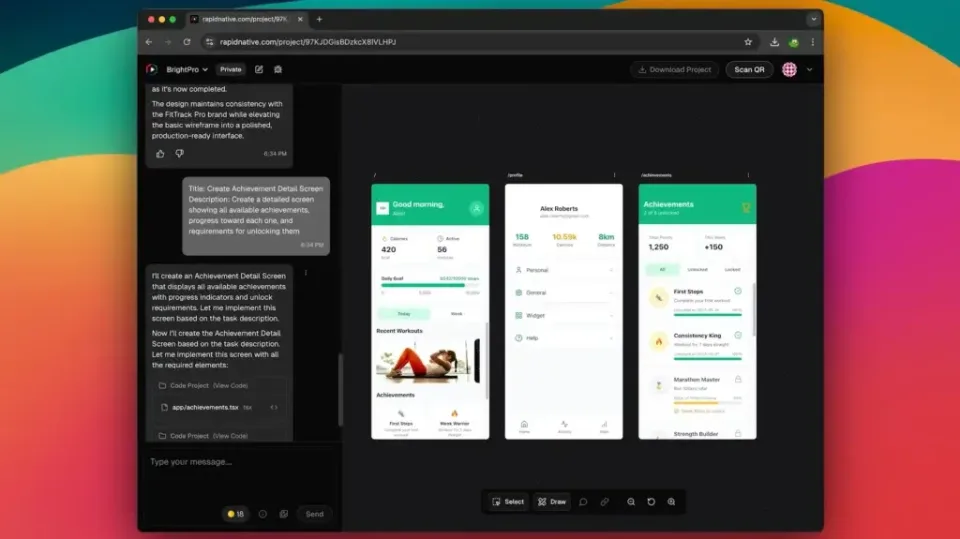Screen dimensions: 960x539
Task: Click Activity in profile bottom navigation
Action: point(564,427)
